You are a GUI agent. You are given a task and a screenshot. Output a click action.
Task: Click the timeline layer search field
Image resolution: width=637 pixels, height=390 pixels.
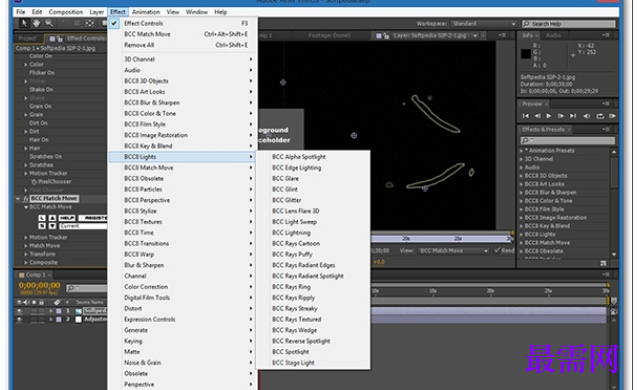87,288
